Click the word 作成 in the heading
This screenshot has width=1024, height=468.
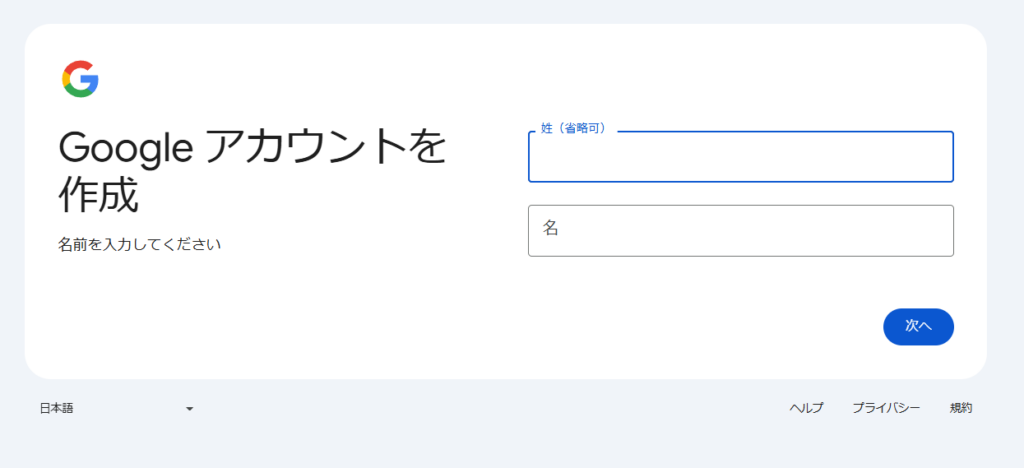coord(99,195)
